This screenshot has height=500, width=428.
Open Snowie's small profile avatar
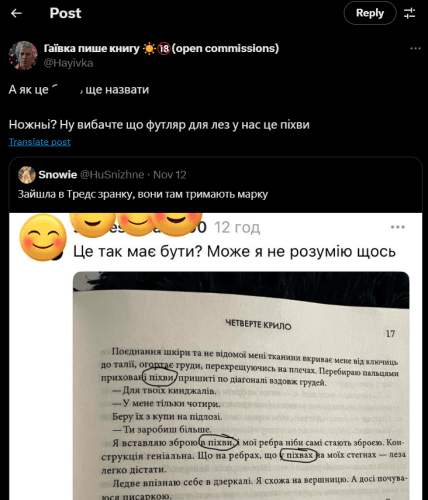pyautogui.click(x=27, y=175)
